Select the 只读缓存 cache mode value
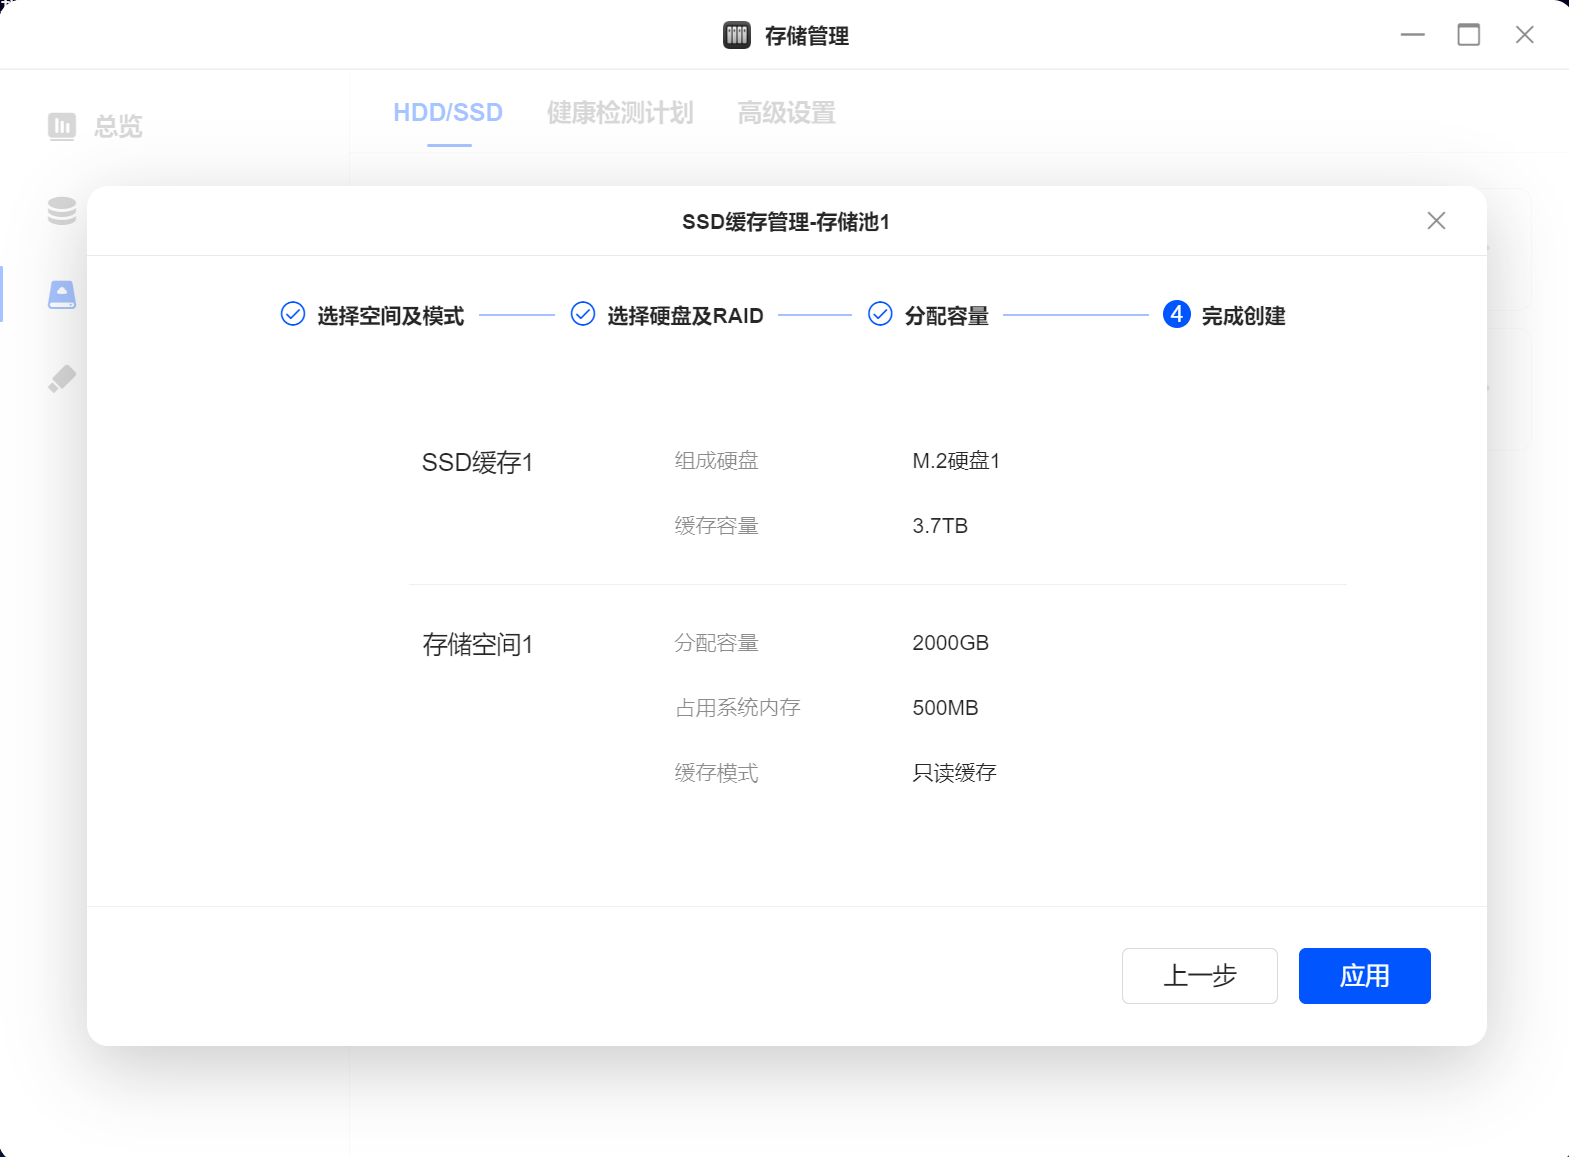This screenshot has width=1569, height=1157. click(x=954, y=773)
